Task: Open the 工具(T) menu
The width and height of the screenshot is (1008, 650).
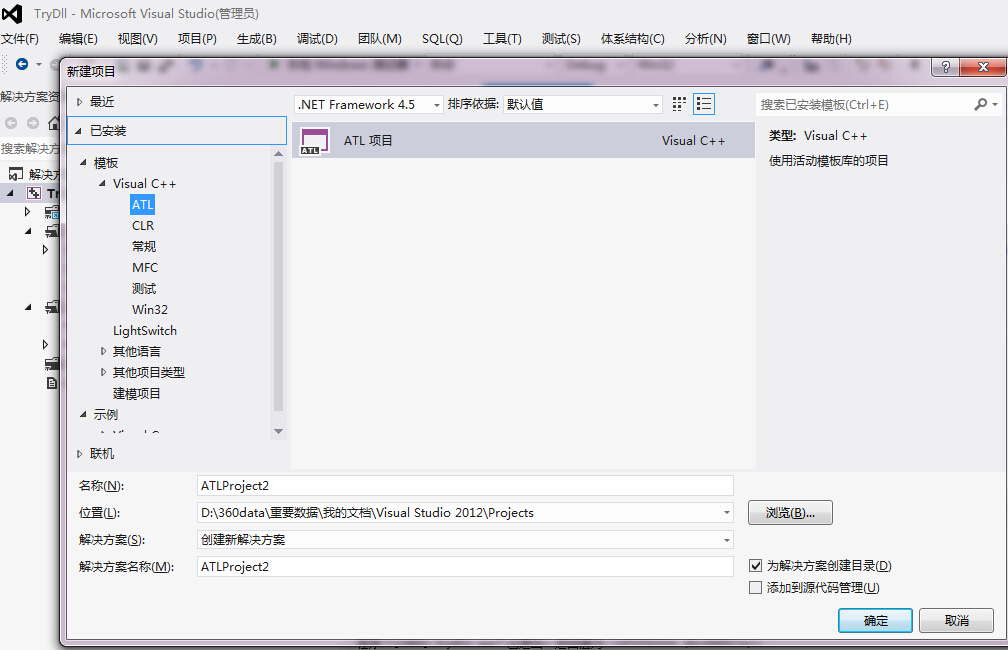Action: click(502, 39)
